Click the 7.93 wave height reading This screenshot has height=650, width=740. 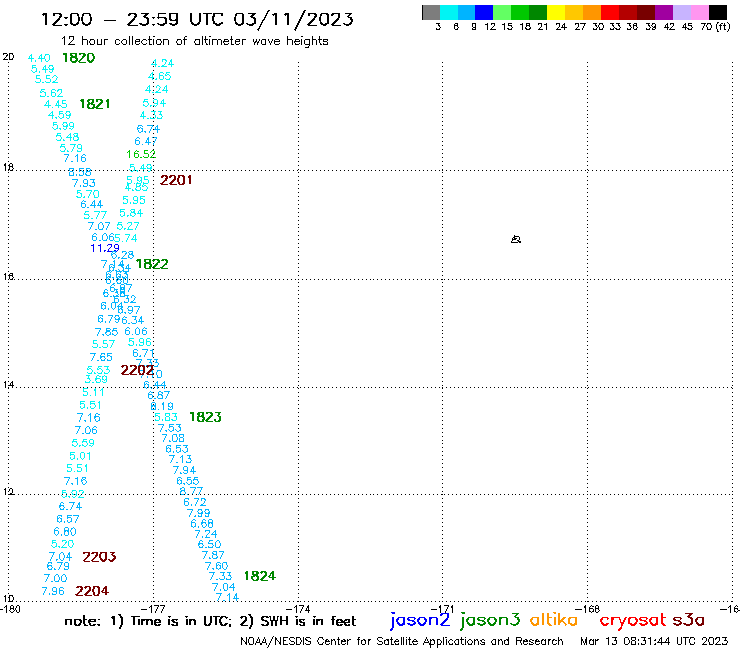pyautogui.click(x=84, y=183)
